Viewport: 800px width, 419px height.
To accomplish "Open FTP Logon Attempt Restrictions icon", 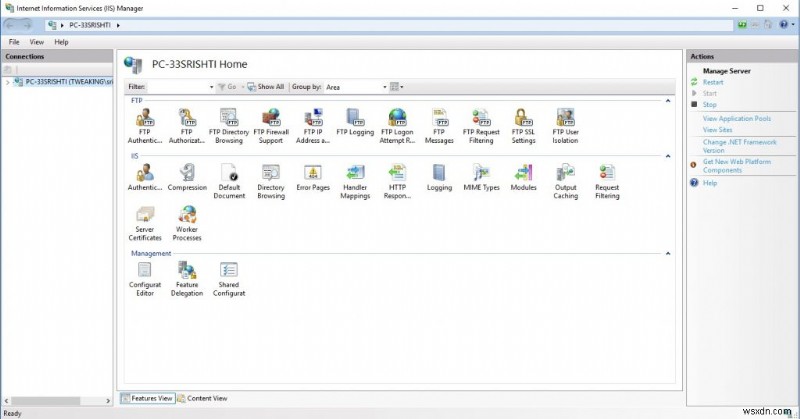I will tap(397, 126).
